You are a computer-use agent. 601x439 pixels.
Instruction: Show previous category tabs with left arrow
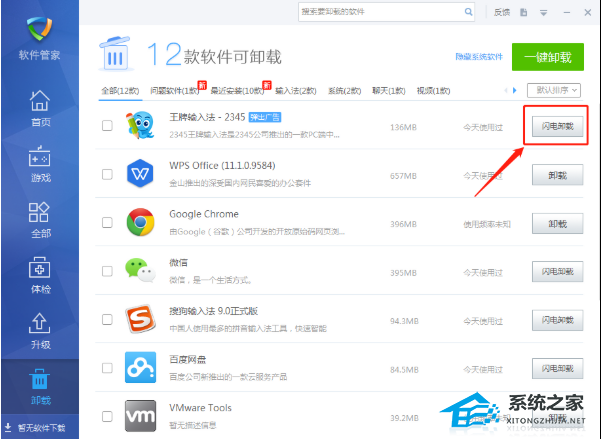tap(506, 90)
